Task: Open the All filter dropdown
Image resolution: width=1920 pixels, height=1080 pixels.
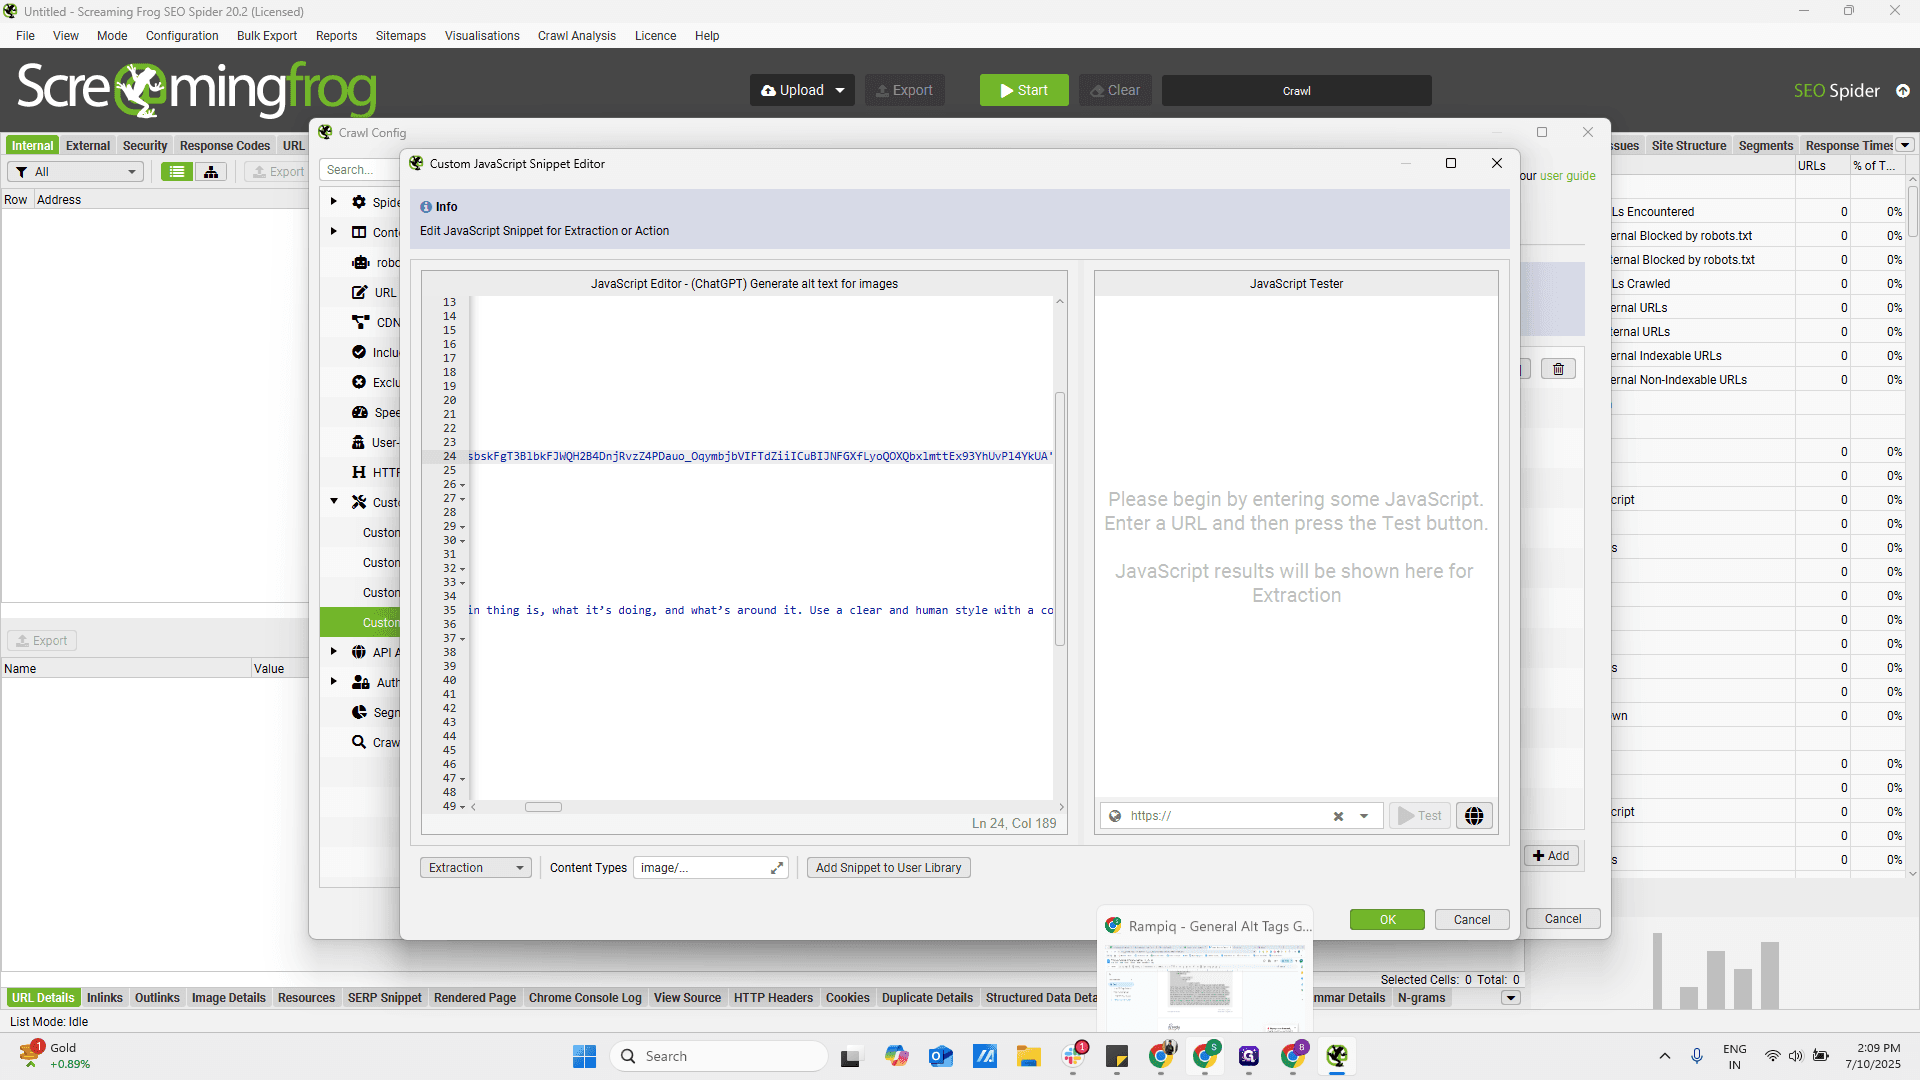Action: pos(76,172)
